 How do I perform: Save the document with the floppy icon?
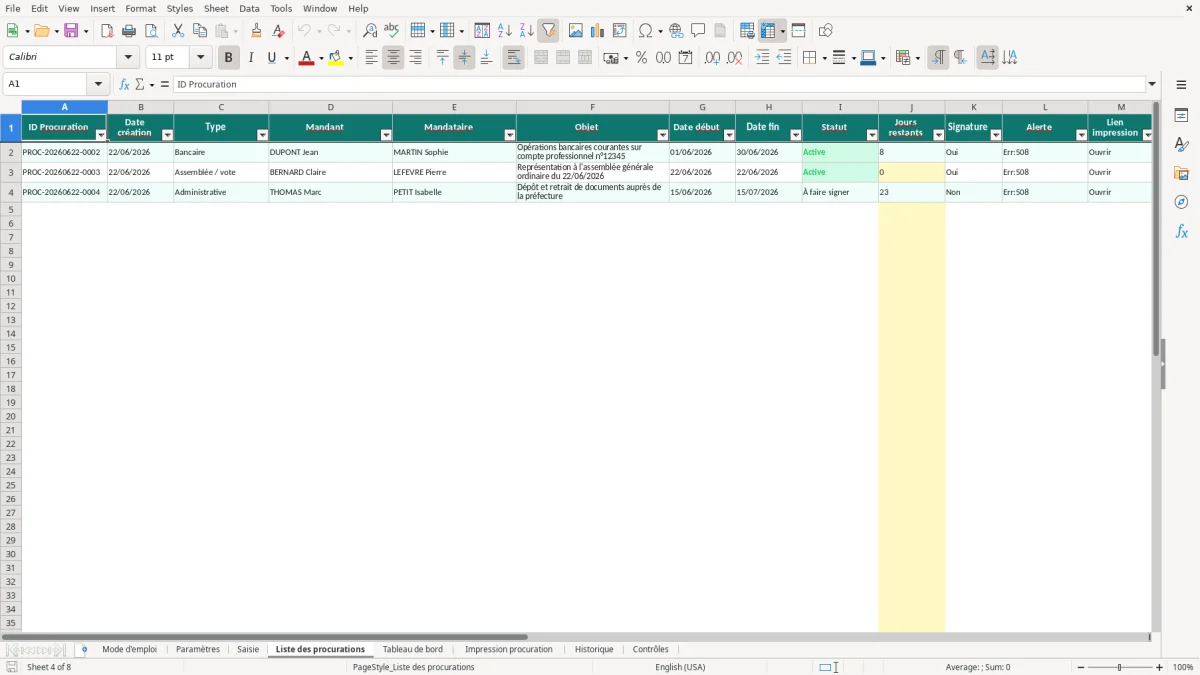tap(71, 31)
